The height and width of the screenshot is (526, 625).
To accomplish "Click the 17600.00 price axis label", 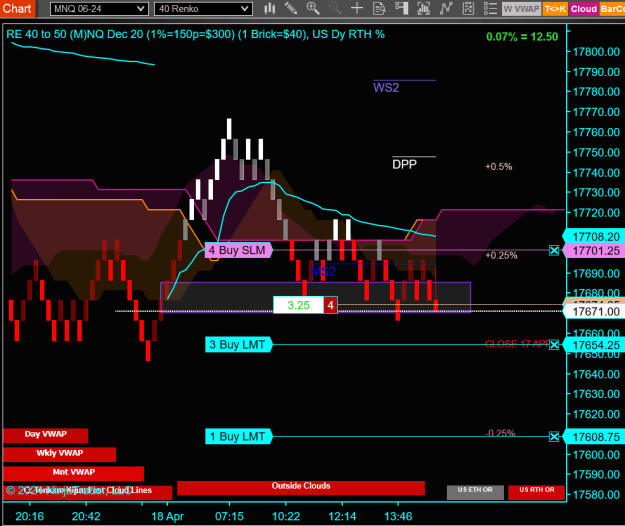I will coord(596,455).
